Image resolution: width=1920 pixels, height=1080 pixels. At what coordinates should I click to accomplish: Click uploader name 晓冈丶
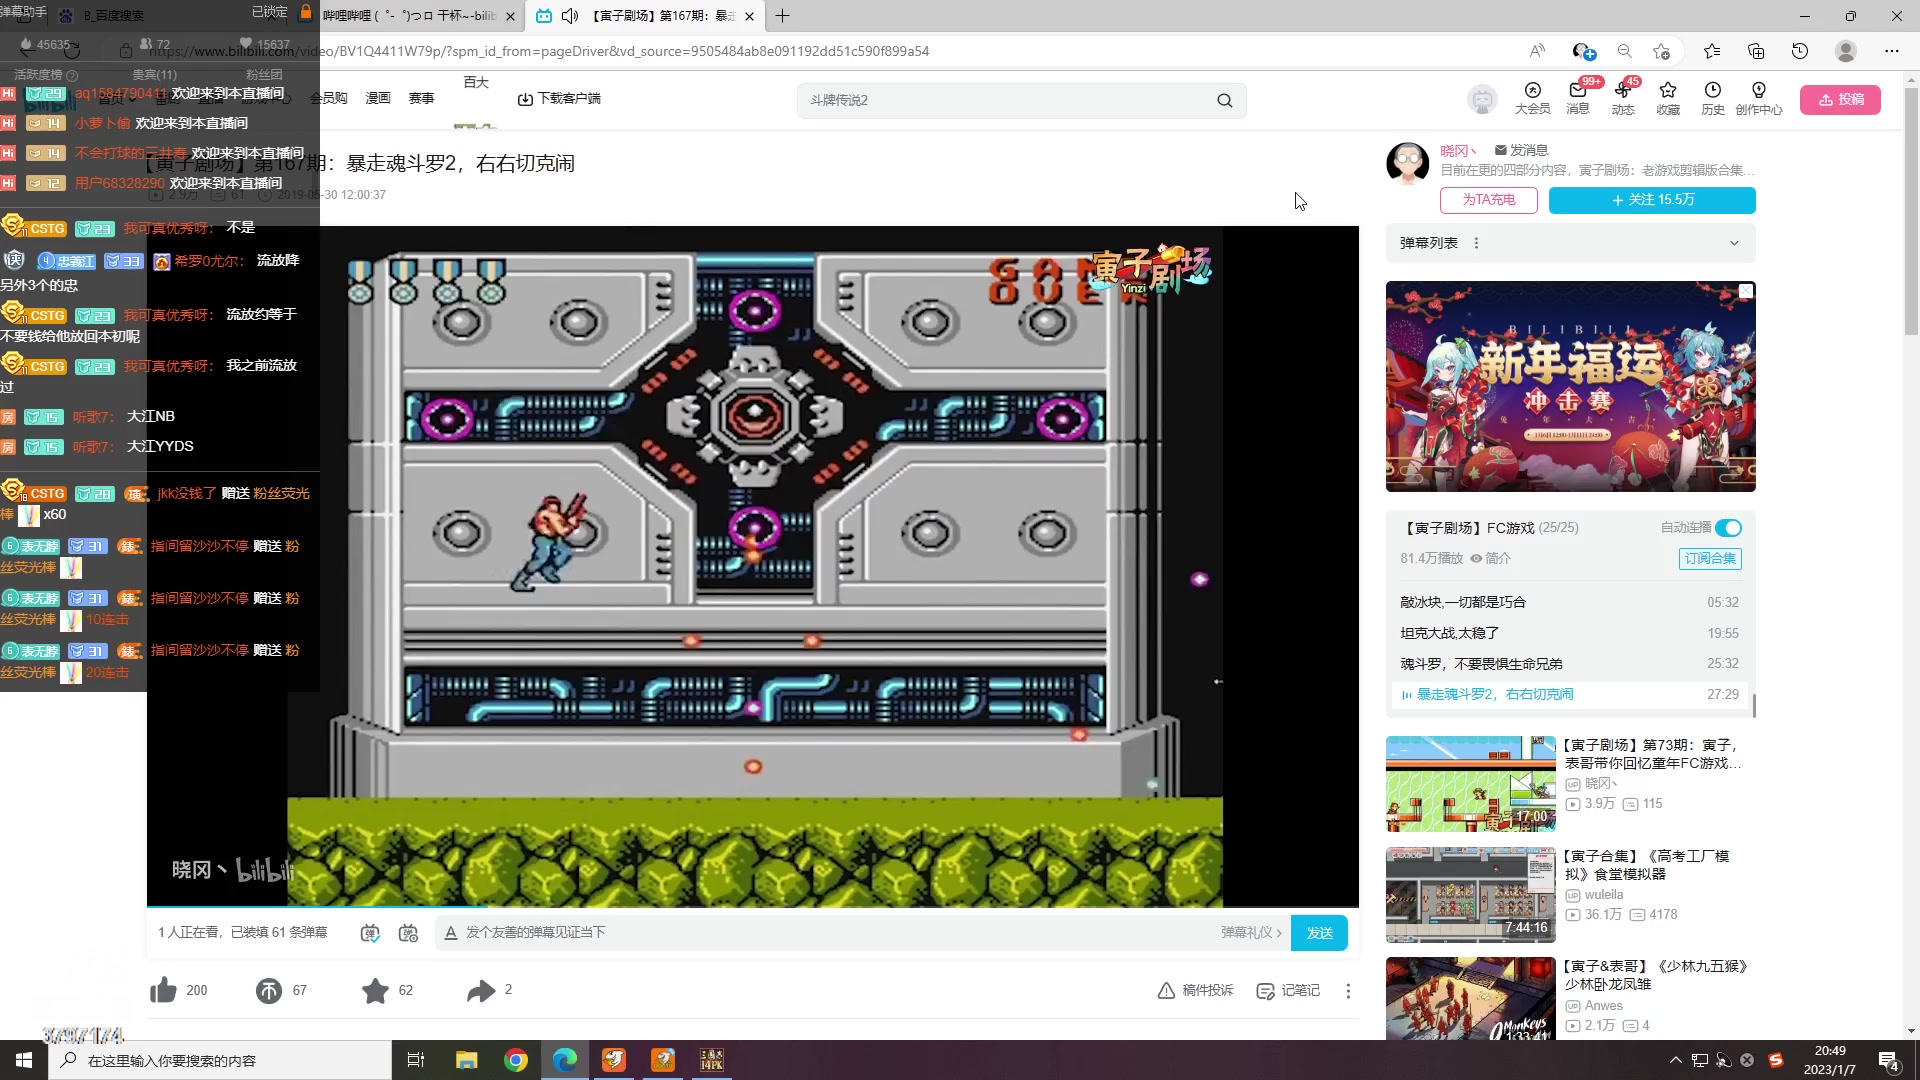[x=1458, y=150]
